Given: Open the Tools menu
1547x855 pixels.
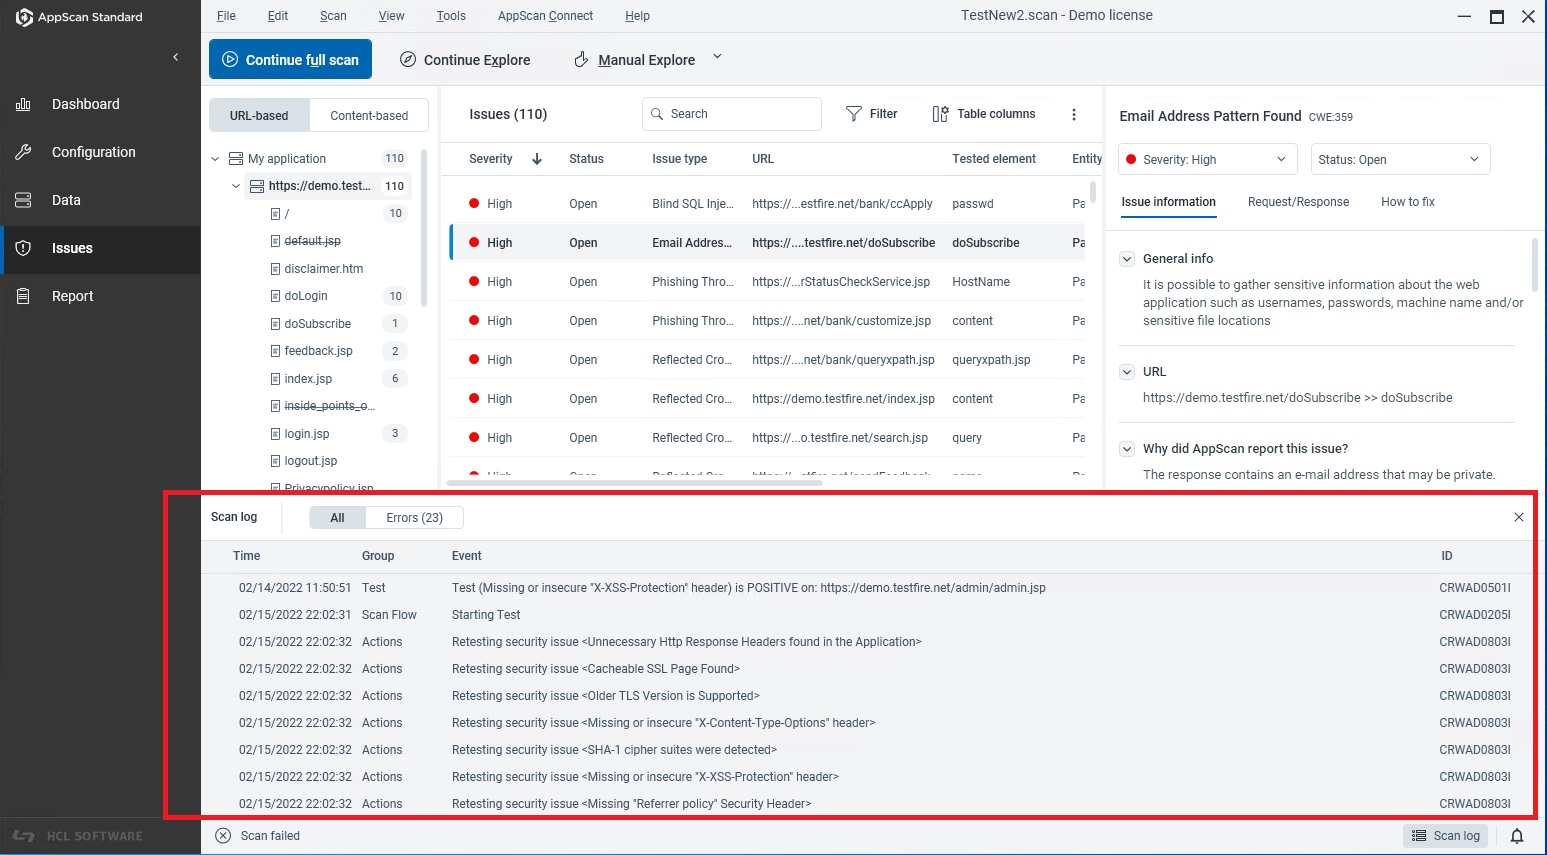Looking at the screenshot, I should point(451,16).
